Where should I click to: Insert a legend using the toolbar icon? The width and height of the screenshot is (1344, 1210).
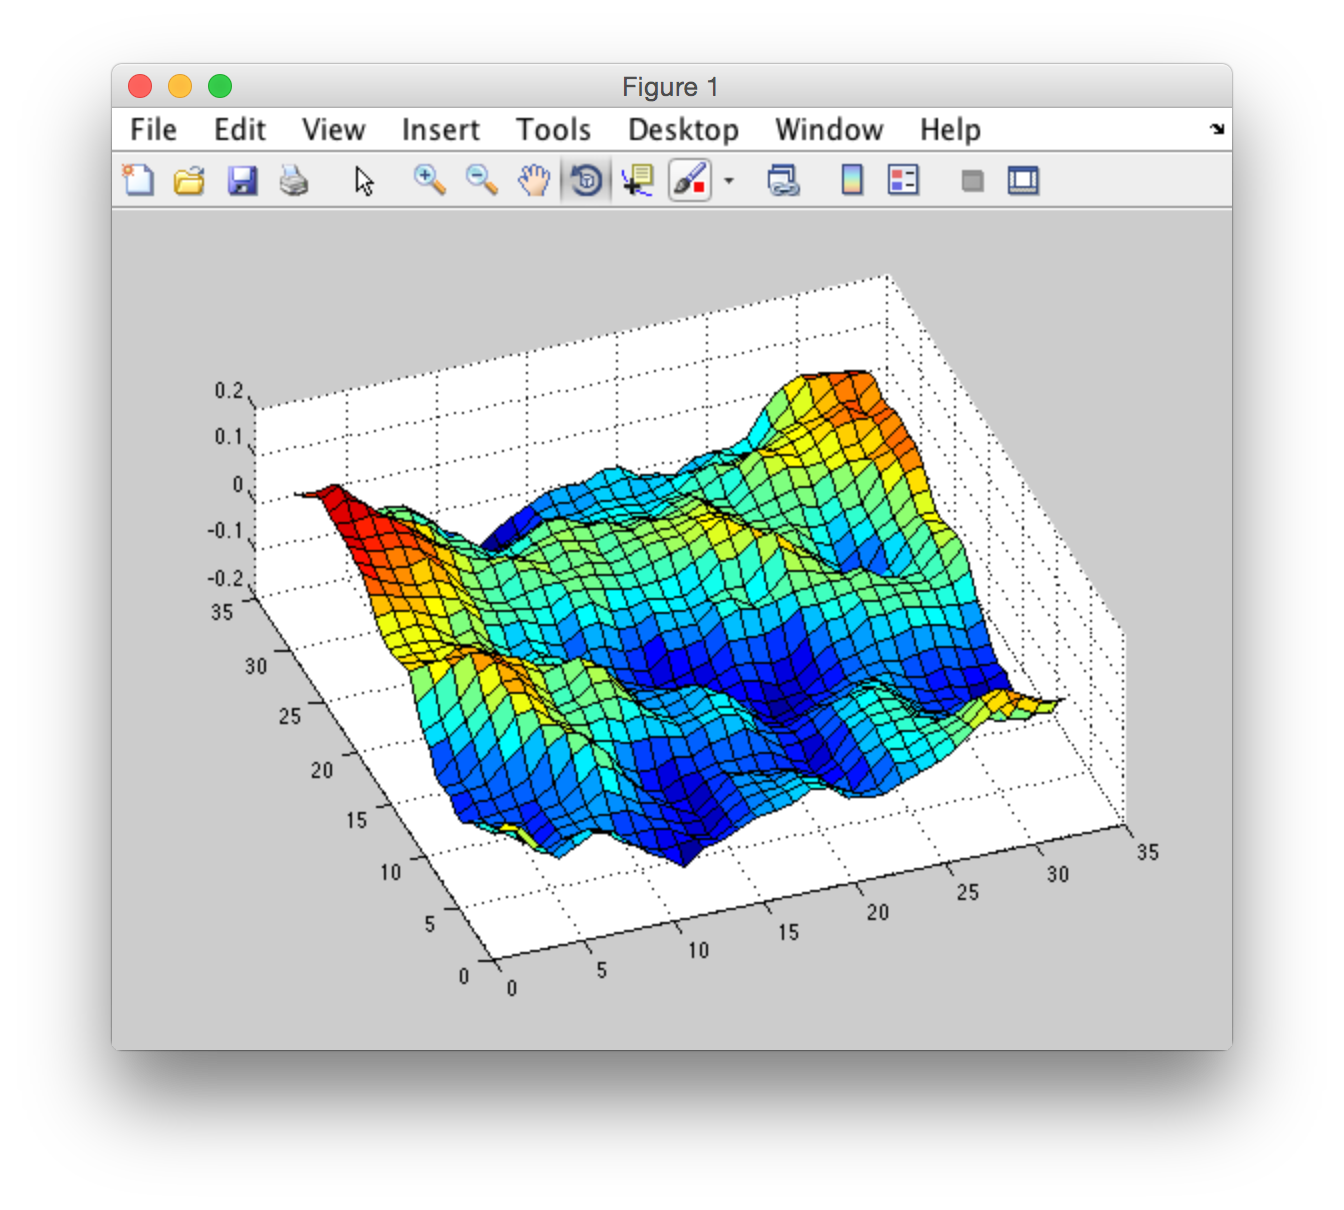[x=903, y=181]
